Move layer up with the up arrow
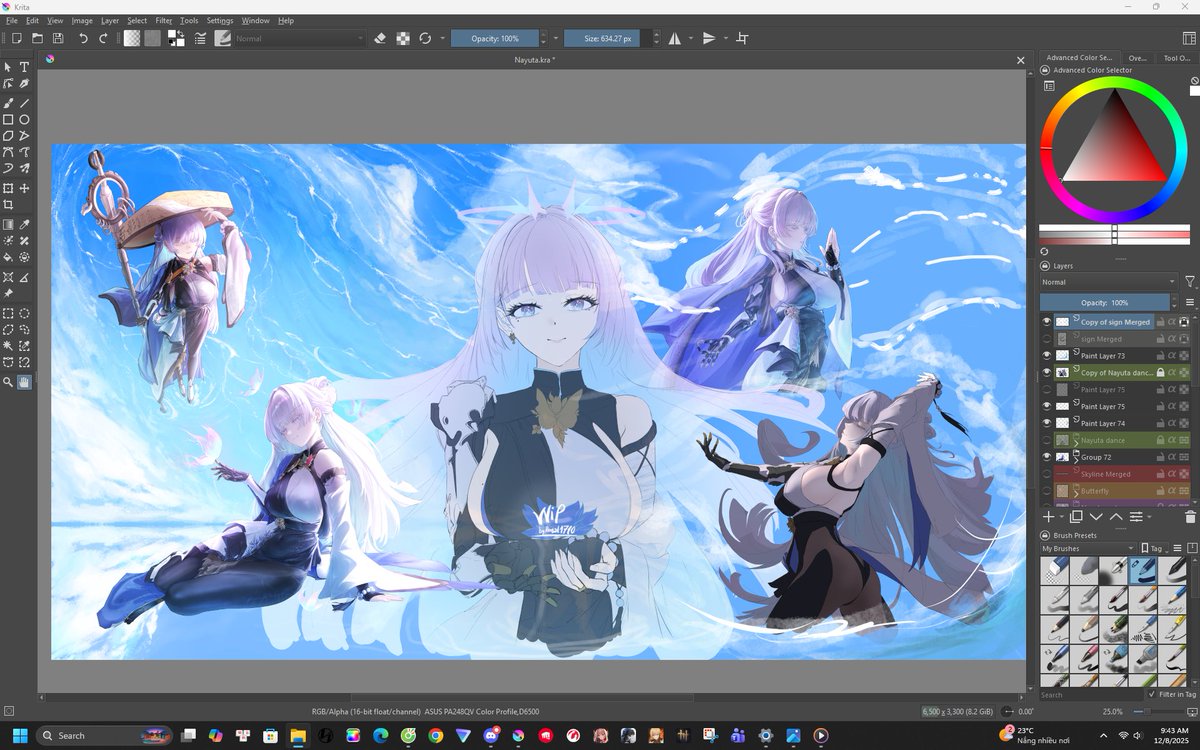Image resolution: width=1200 pixels, height=750 pixels. point(1116,517)
